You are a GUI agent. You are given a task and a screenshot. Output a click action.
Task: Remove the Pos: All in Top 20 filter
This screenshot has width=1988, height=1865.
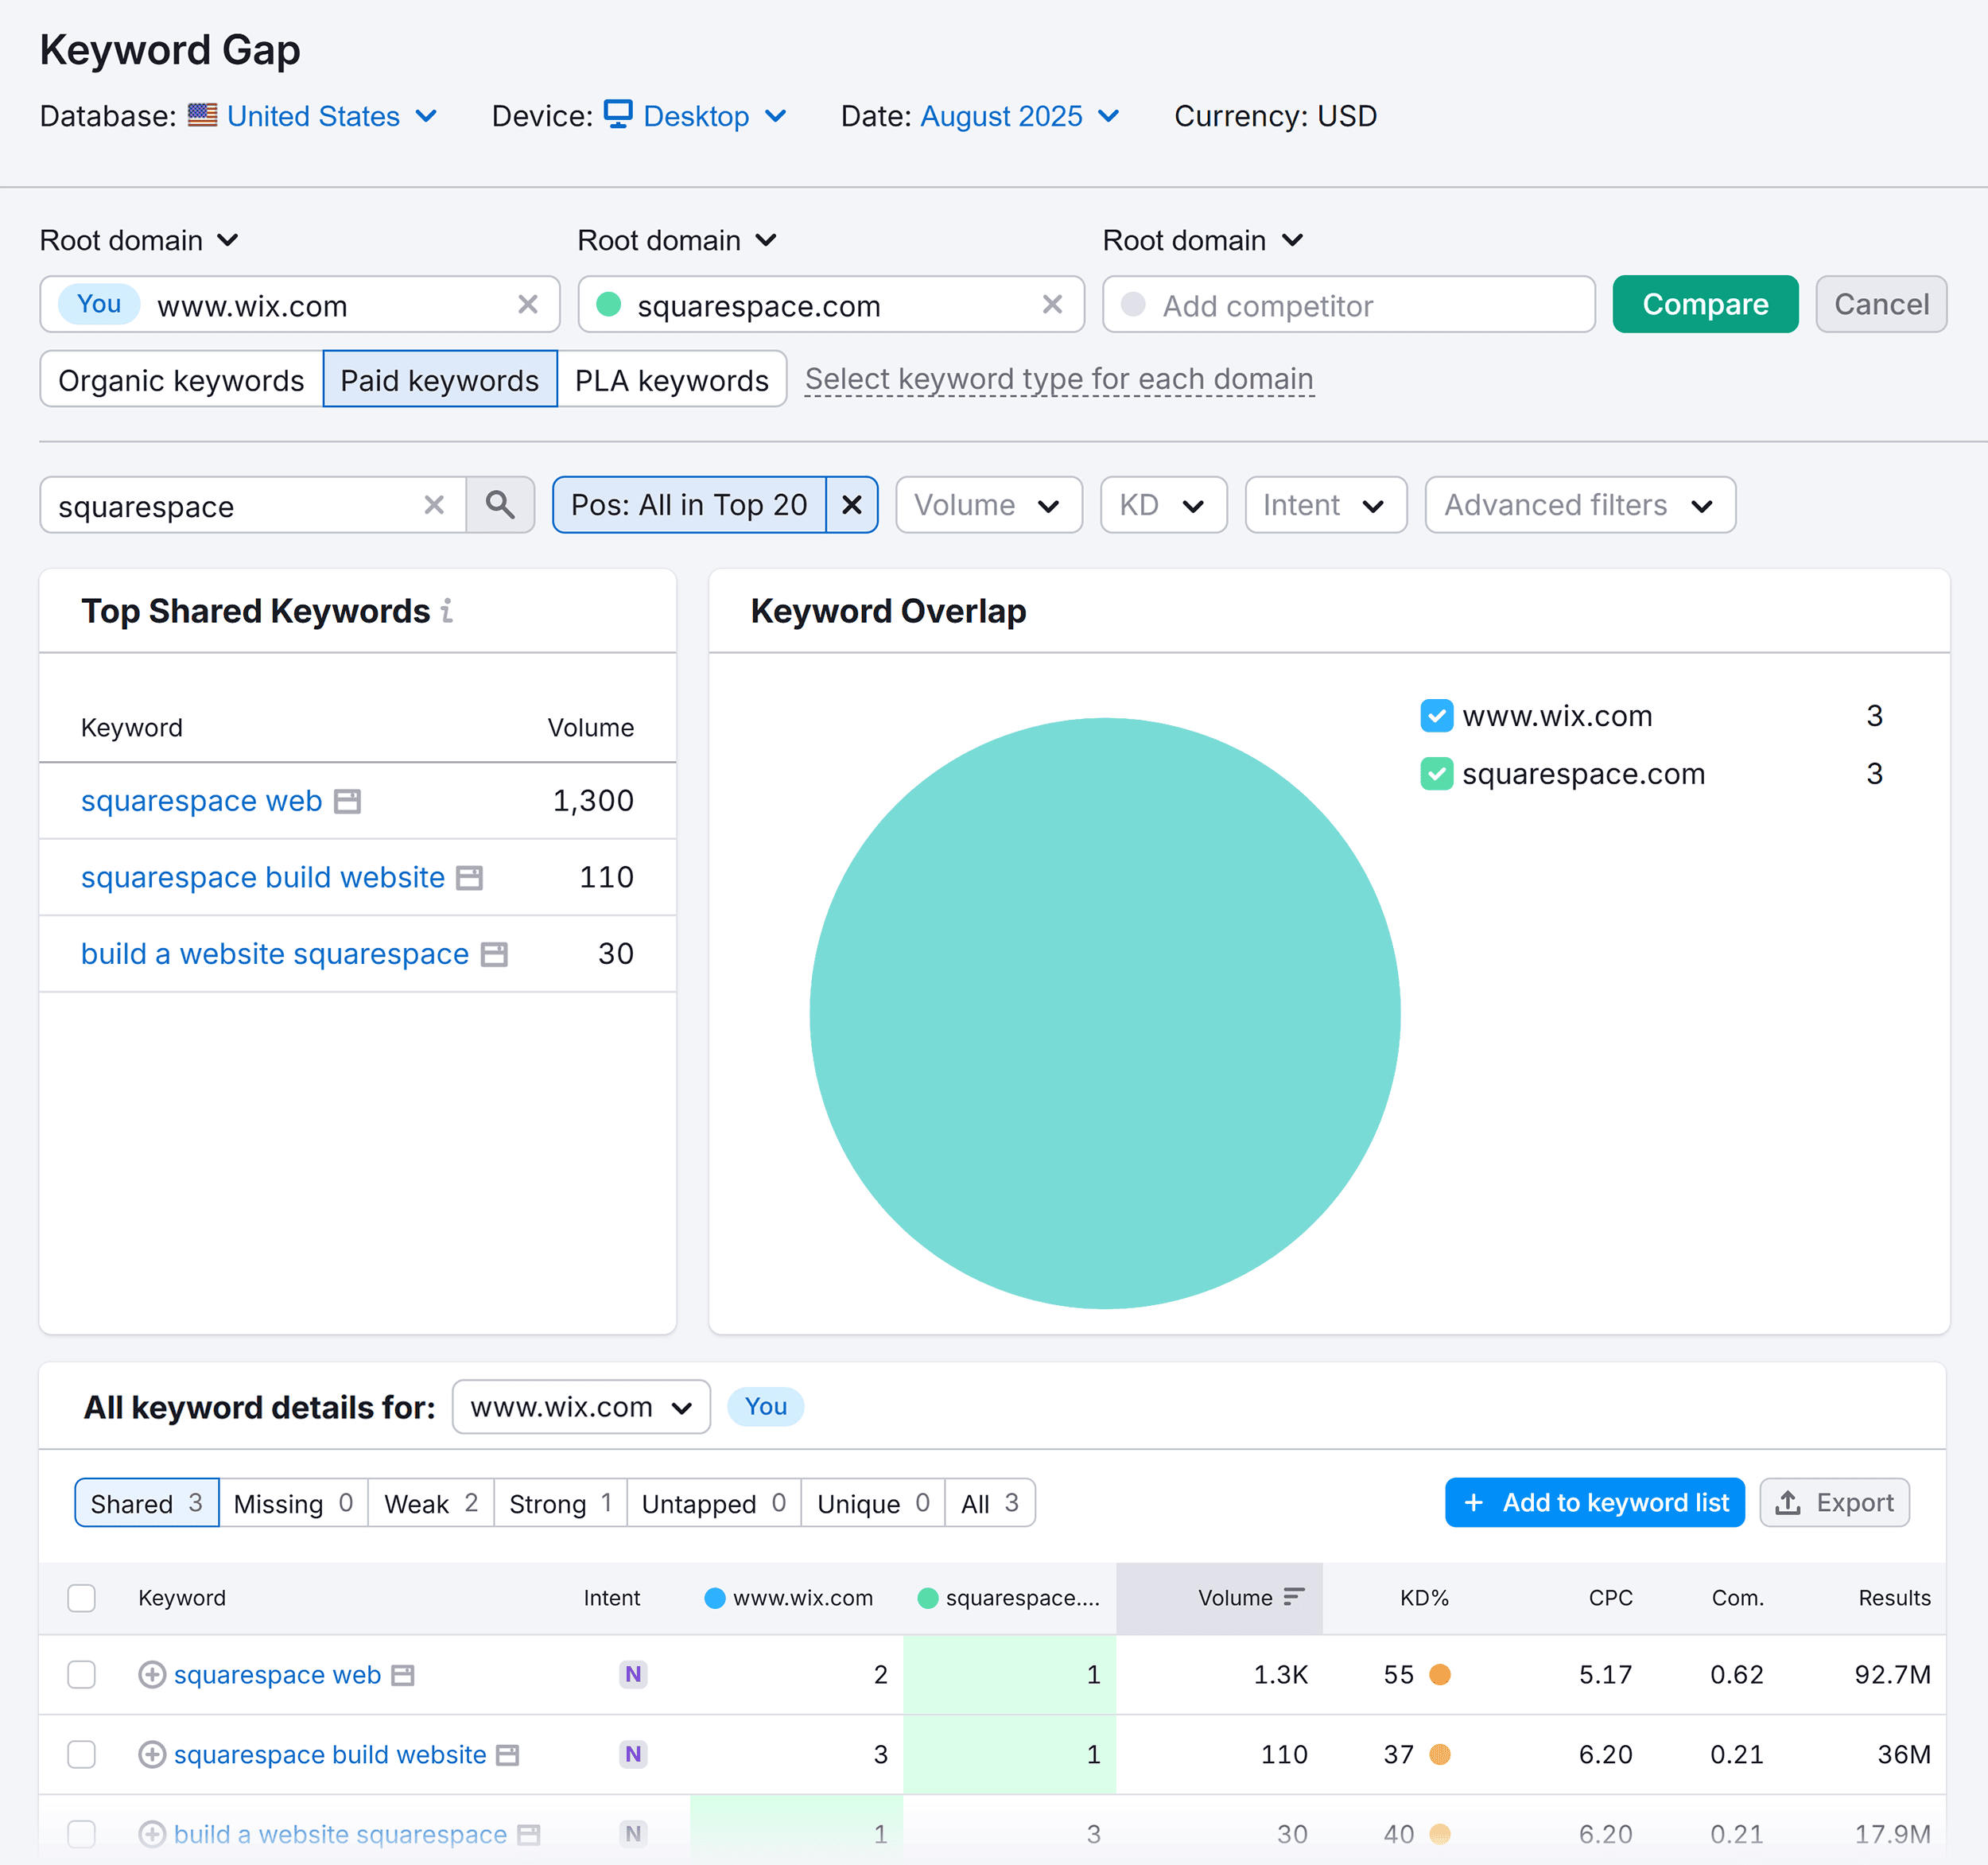click(x=852, y=505)
